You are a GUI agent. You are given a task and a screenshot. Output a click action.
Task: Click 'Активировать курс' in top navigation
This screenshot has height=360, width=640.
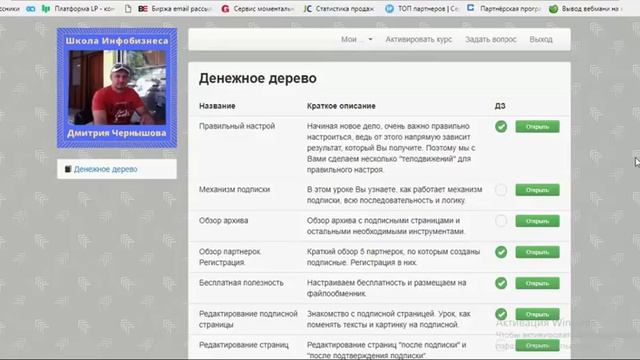[418, 40]
